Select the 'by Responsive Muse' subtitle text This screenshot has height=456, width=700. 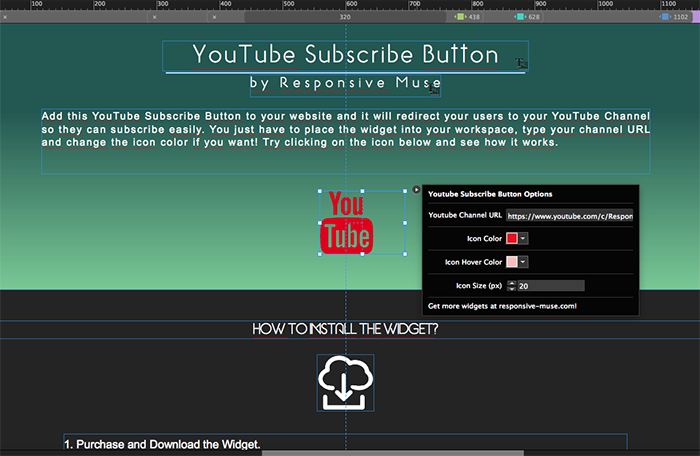pos(346,84)
